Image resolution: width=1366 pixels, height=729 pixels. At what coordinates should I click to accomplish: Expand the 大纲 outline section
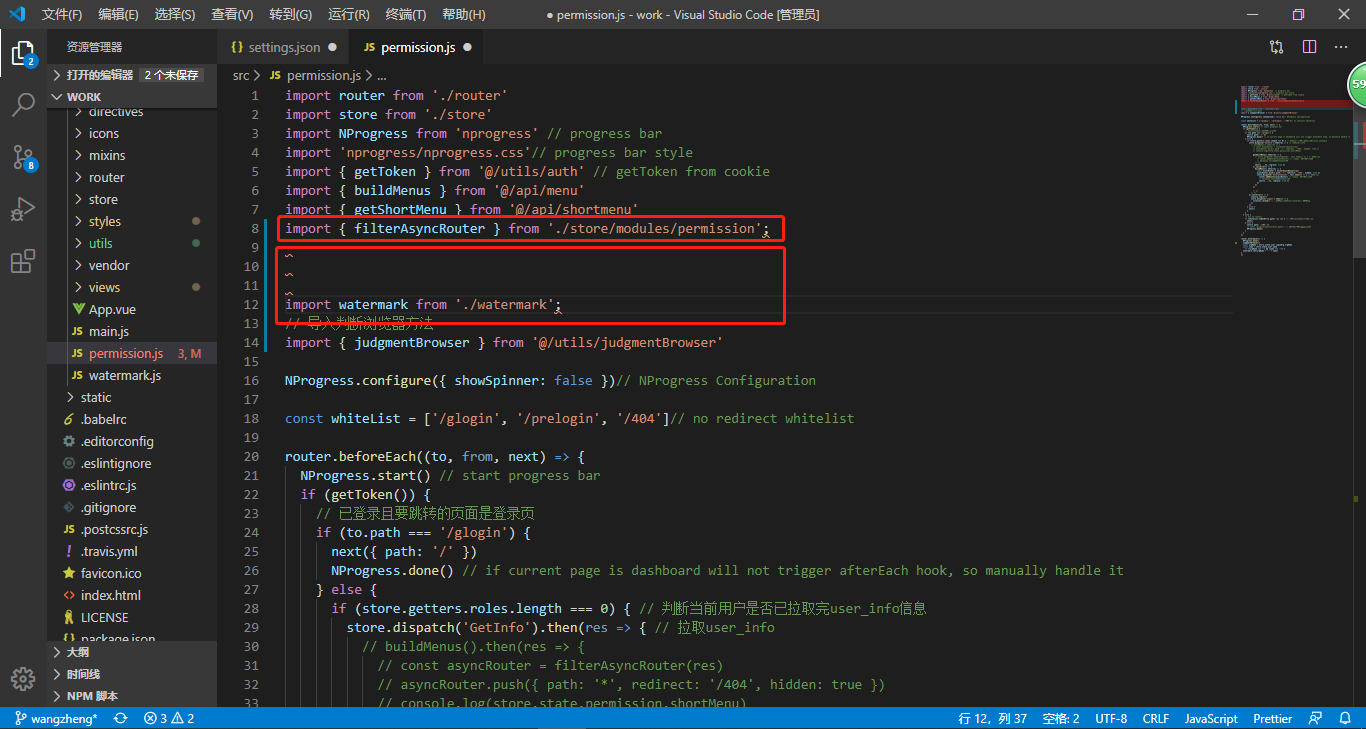point(77,651)
